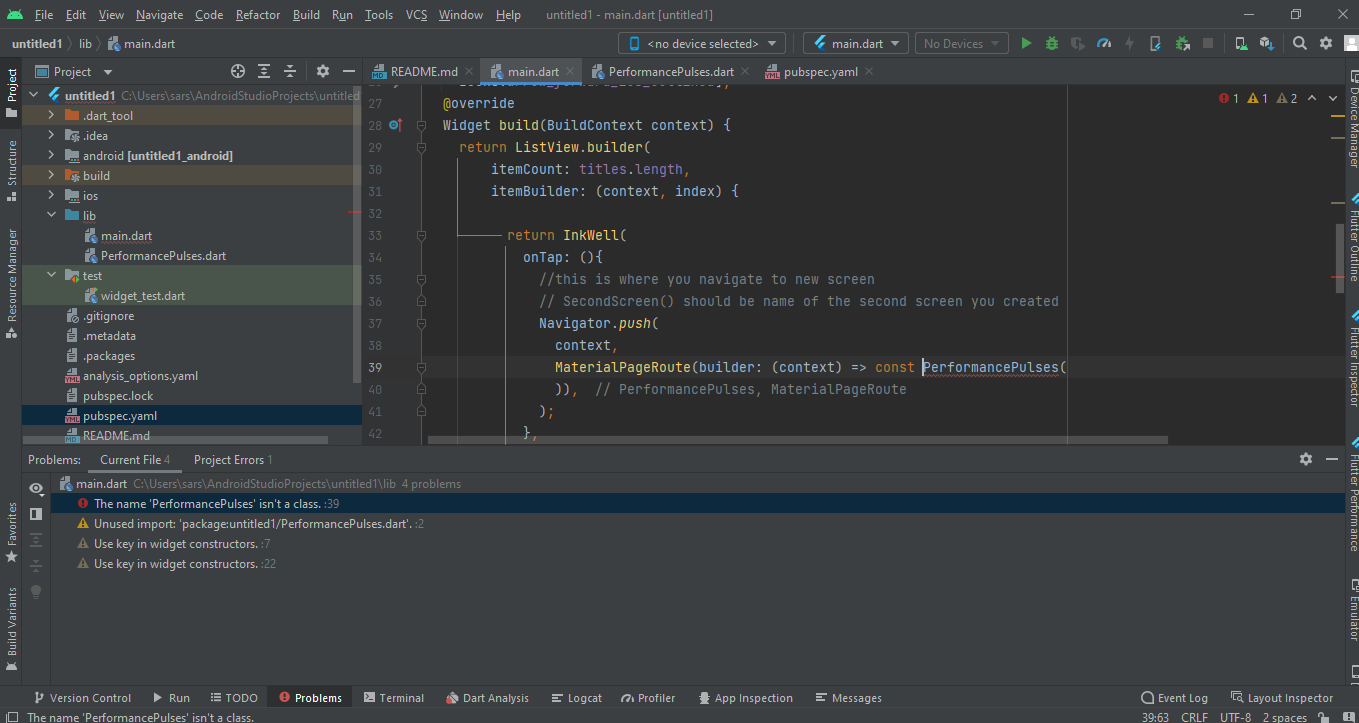Image resolution: width=1359 pixels, height=723 pixels.
Task: Click the CRLF line separator in status bar
Action: pyautogui.click(x=1194, y=717)
